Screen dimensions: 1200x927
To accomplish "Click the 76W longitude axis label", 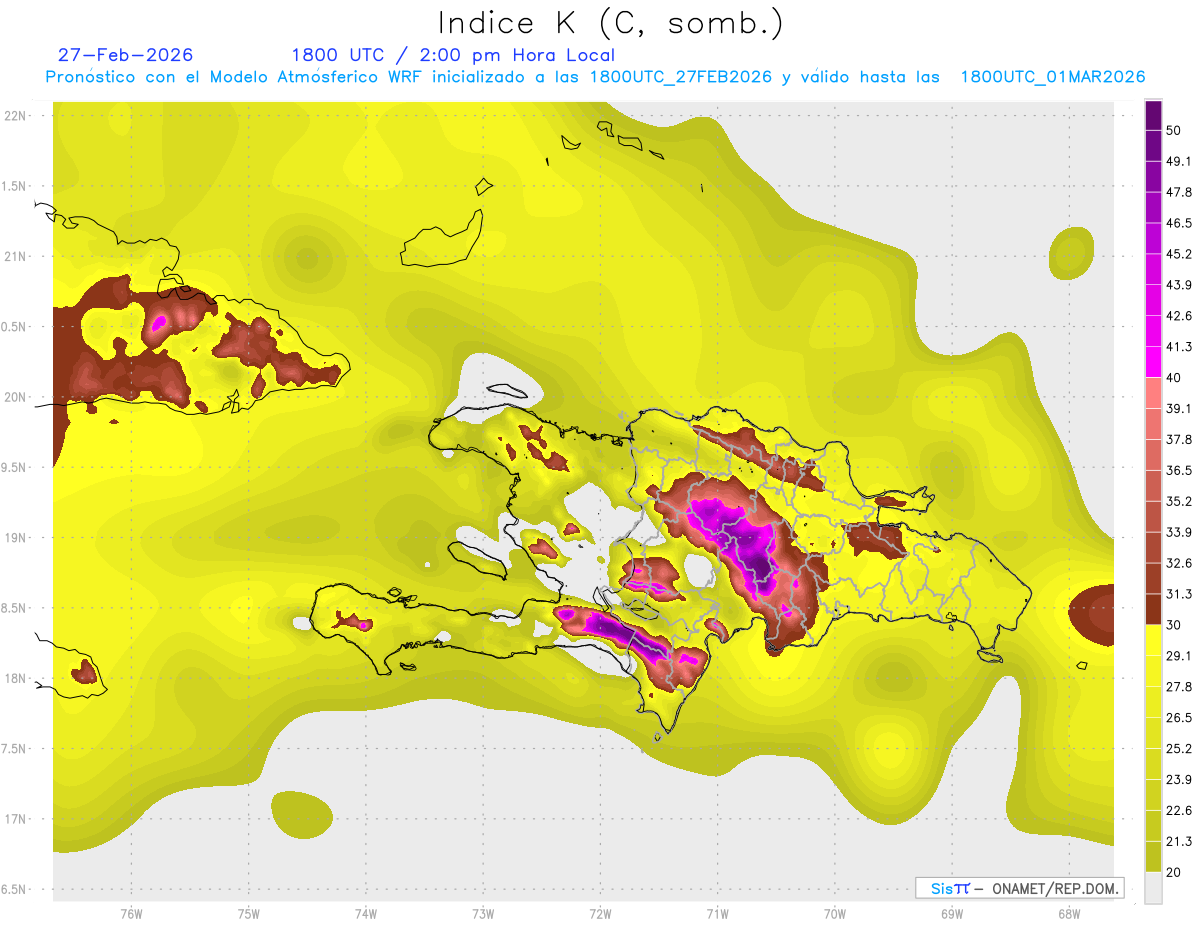I will tap(131, 913).
